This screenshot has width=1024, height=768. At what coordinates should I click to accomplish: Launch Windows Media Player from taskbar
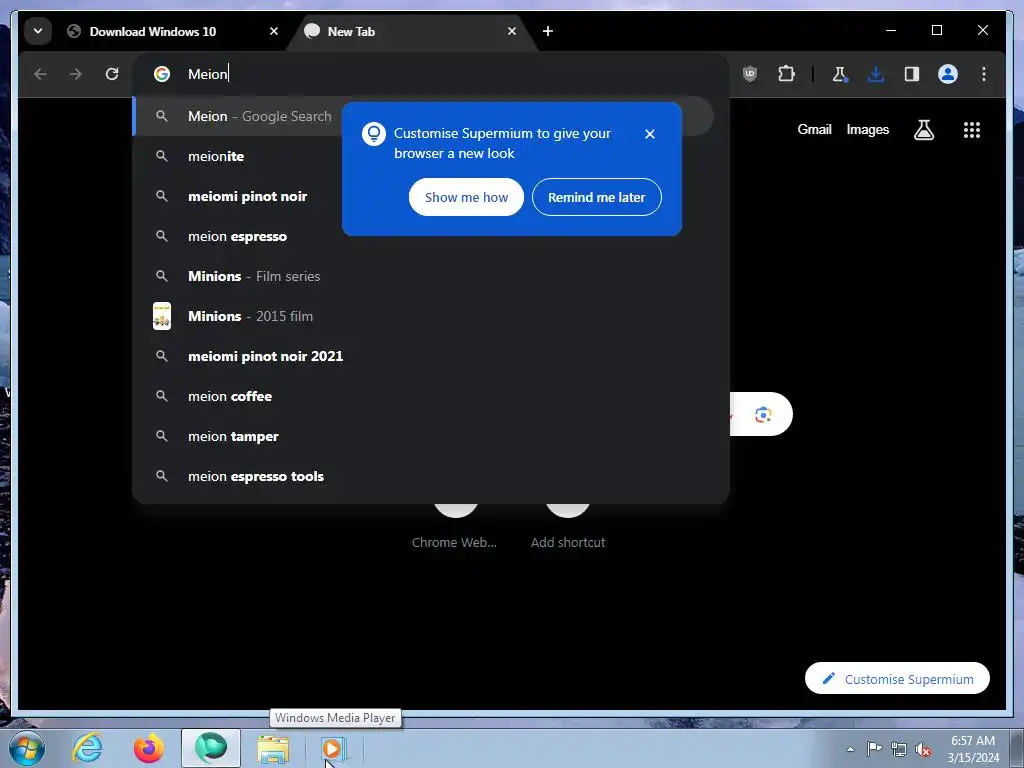pos(333,748)
